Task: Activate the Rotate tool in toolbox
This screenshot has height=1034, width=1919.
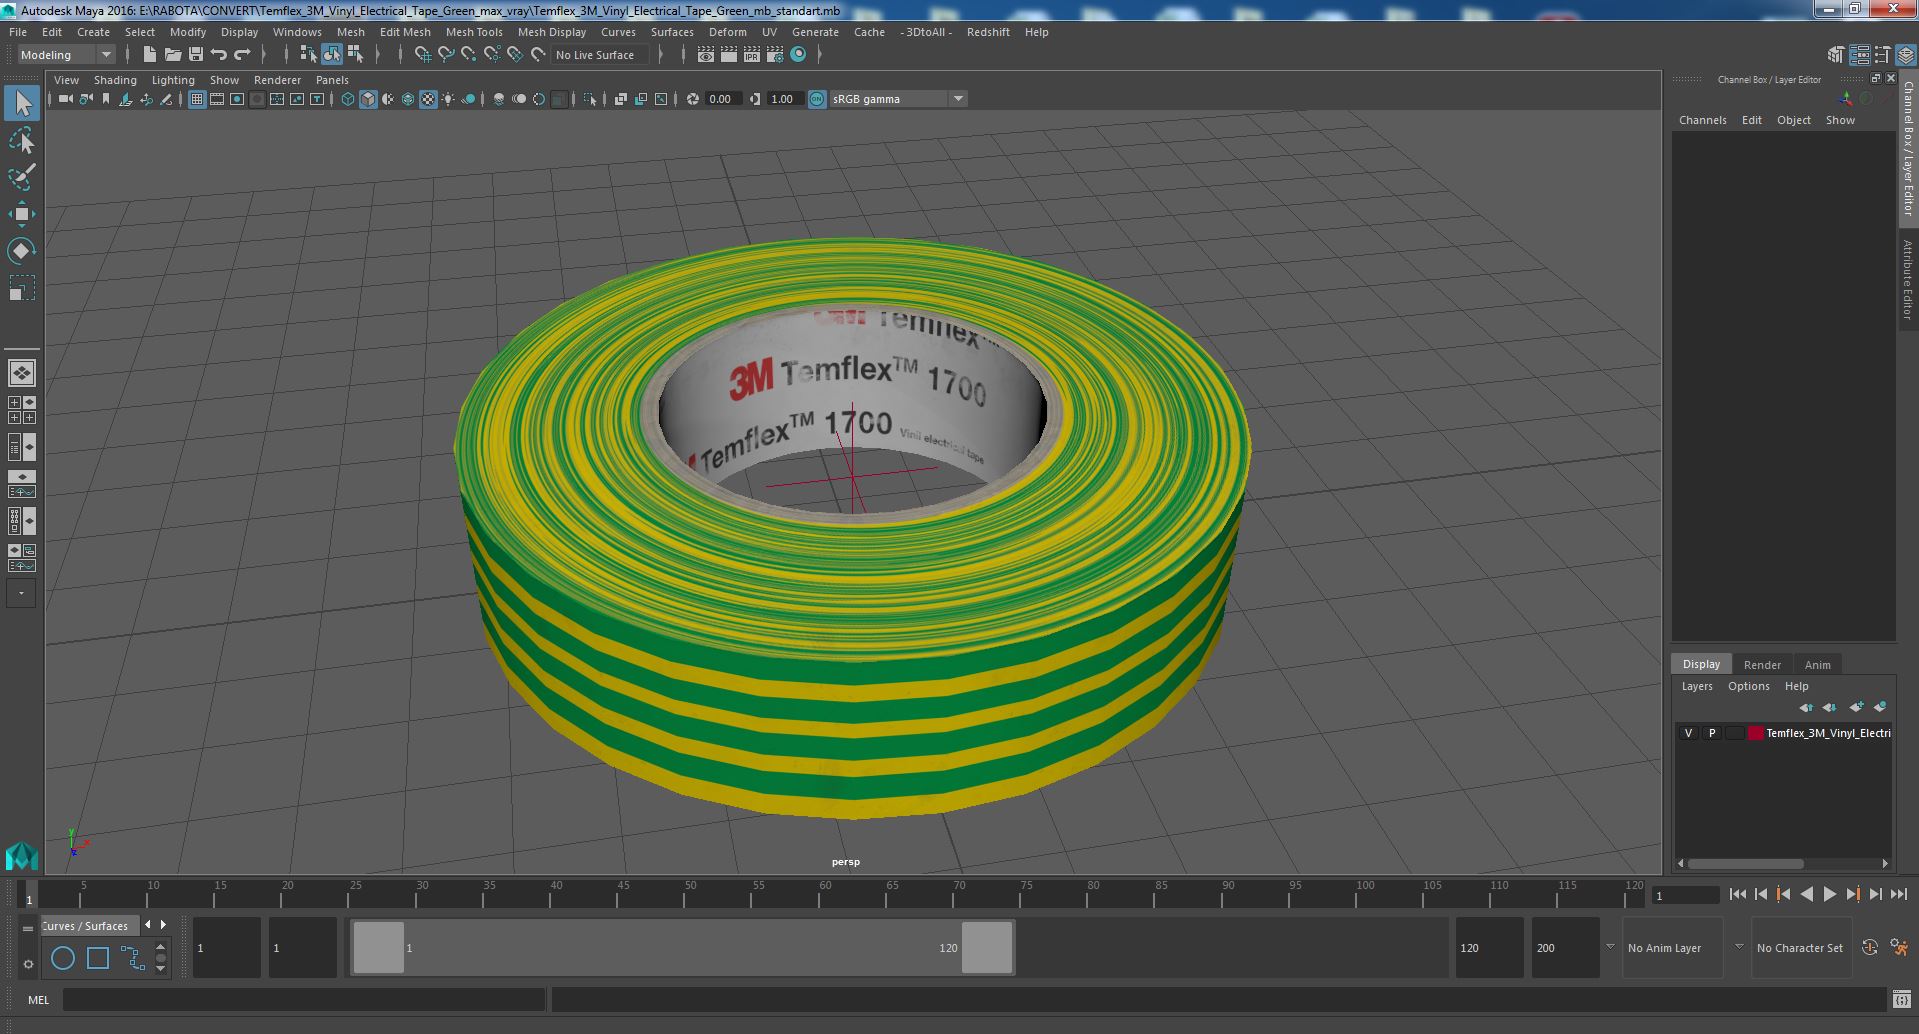Action: tap(21, 250)
